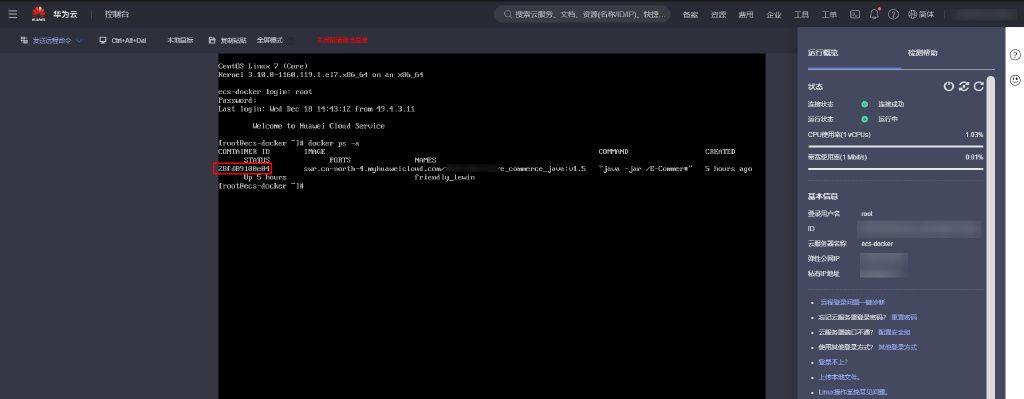Viewport: 1024px width, 399px height.
Task: Send Ctrl+Alt+Del to the server
Action: coord(123,40)
